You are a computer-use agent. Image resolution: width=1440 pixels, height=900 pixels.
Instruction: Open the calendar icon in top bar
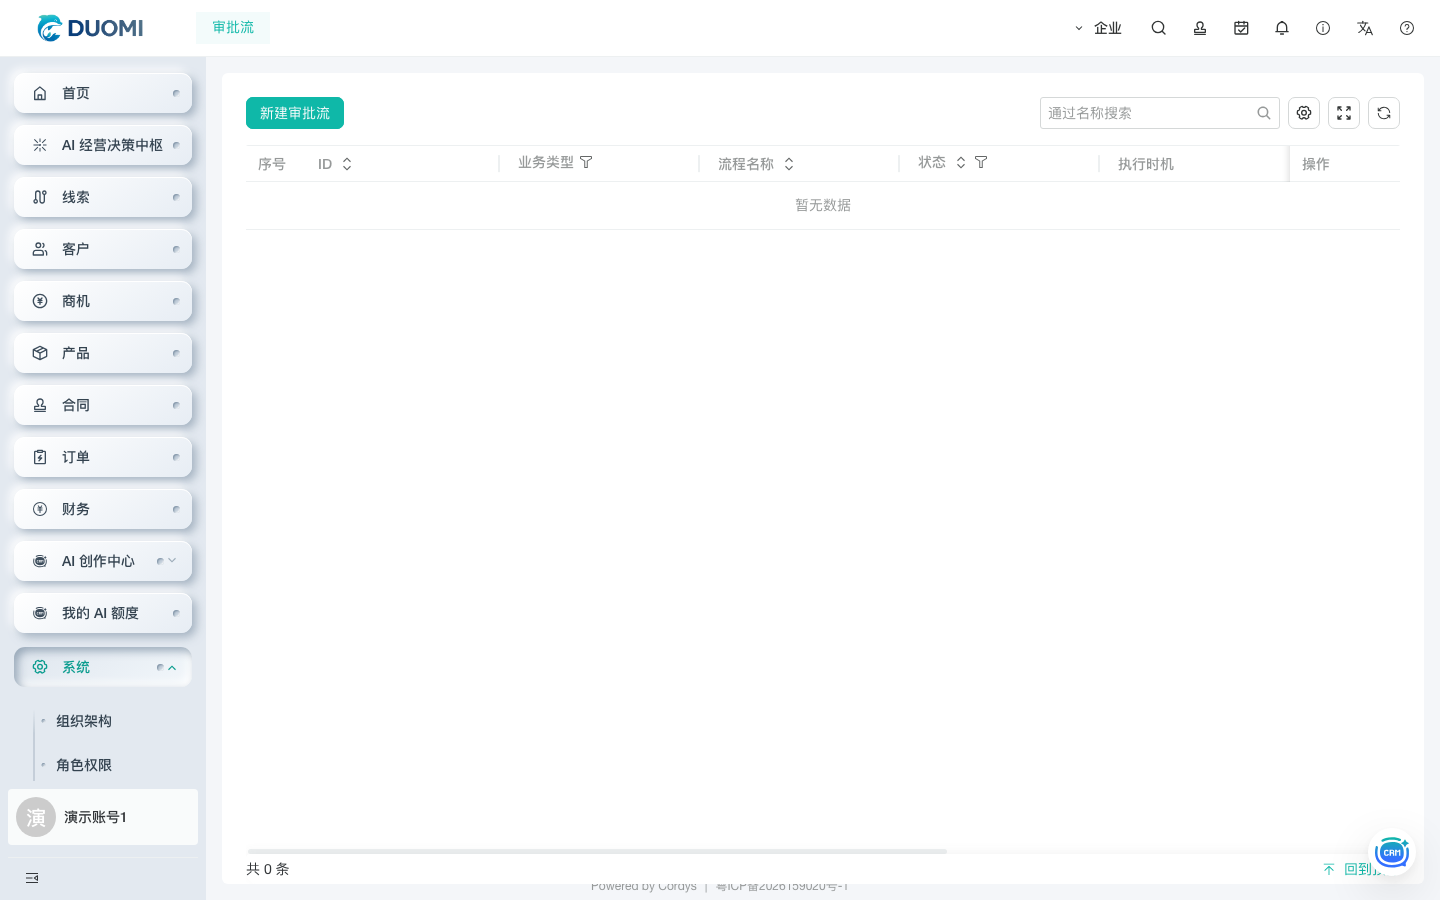pos(1241,28)
